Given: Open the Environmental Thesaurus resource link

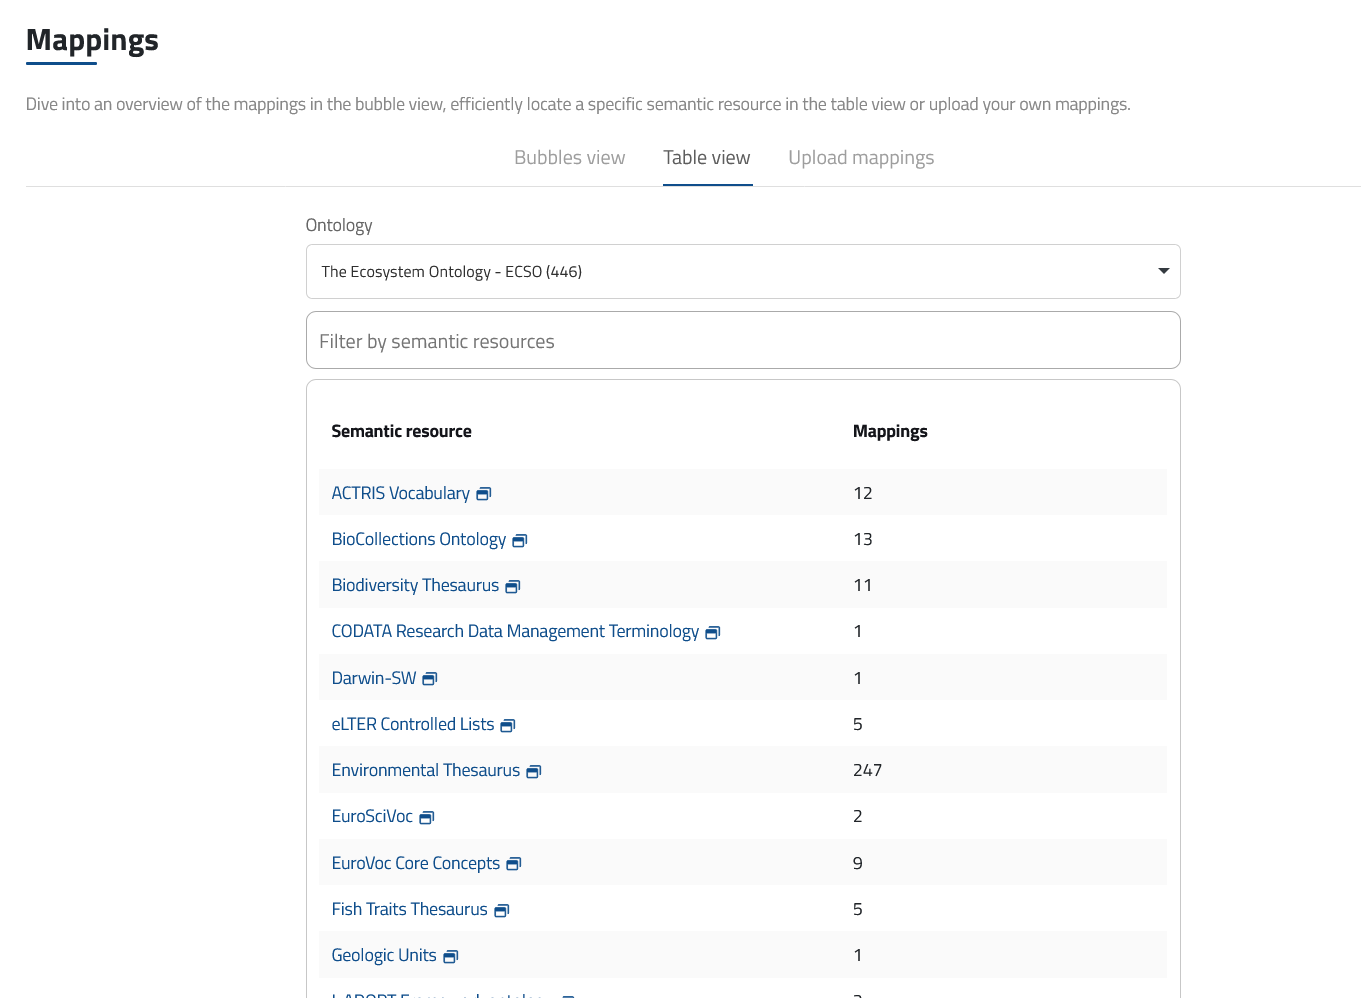Looking at the screenshot, I should click(x=425, y=770).
